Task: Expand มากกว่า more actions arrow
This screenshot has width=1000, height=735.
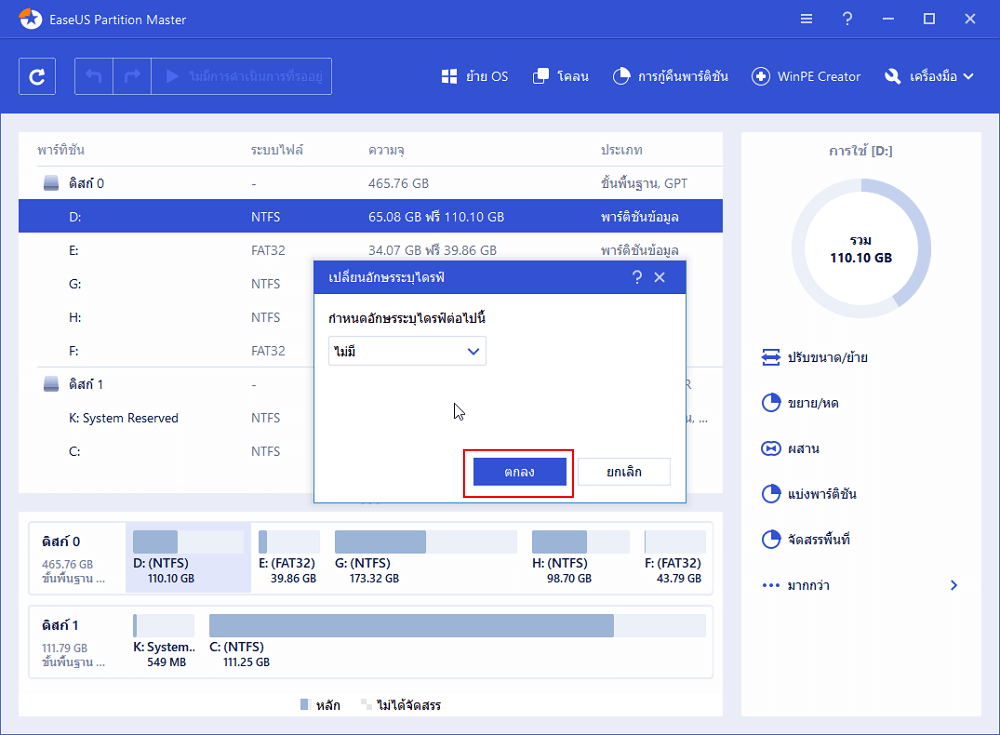Action: [x=953, y=585]
